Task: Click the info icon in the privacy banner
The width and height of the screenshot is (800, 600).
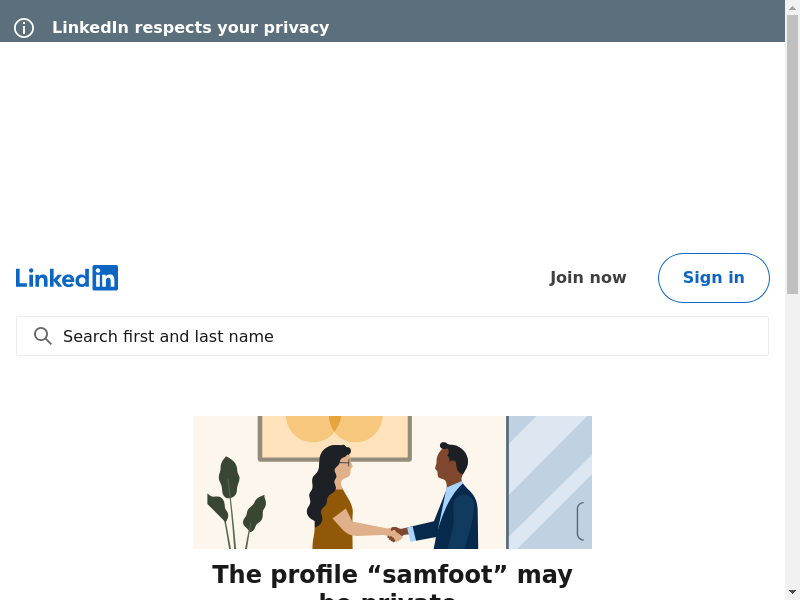Action: 24,28
